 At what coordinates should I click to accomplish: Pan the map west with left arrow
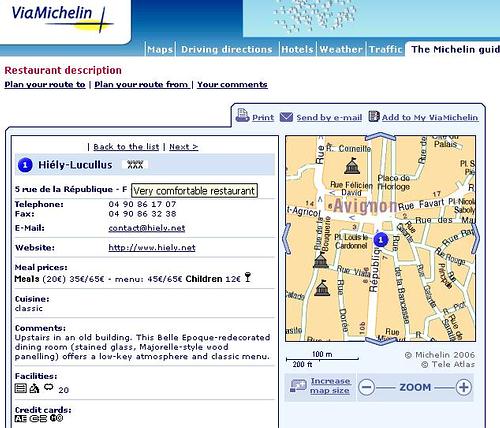(x=287, y=239)
